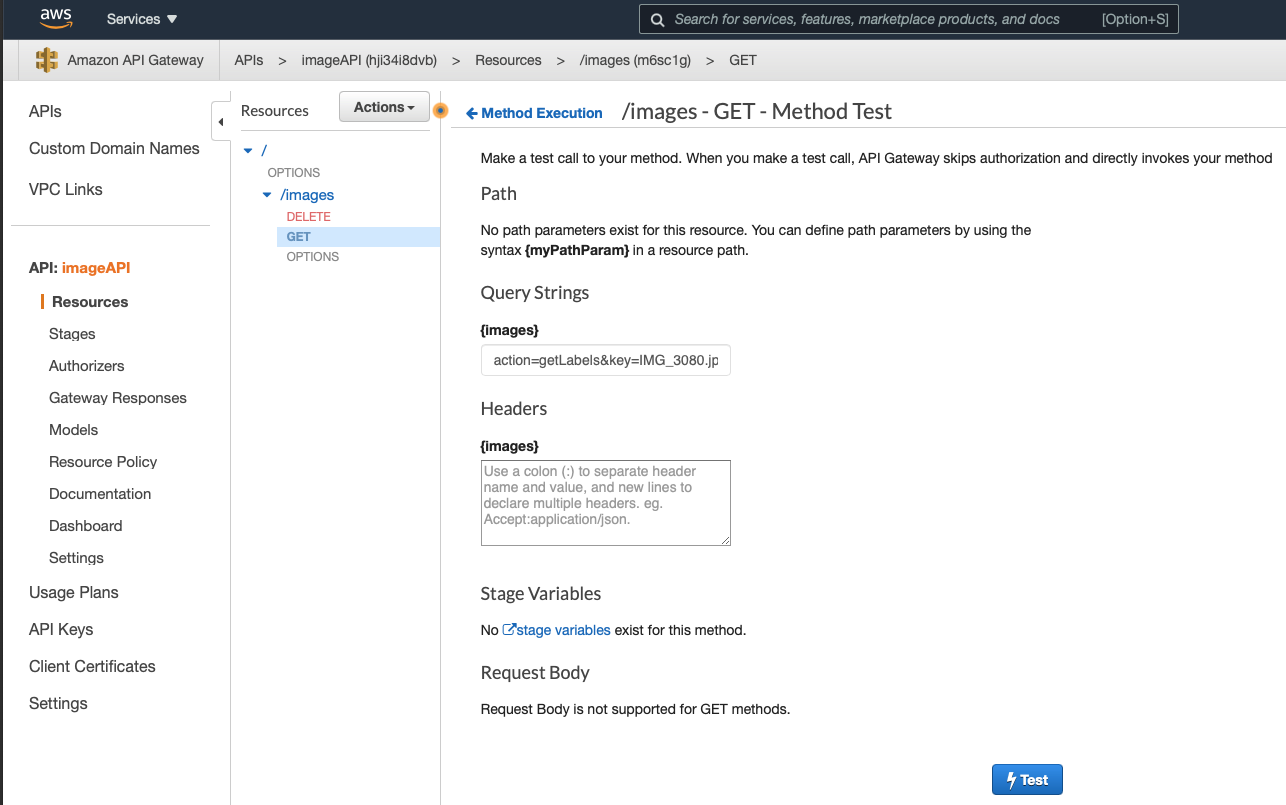The height and width of the screenshot is (805, 1286).
Task: Open Resource Policy page
Action: [x=103, y=462]
